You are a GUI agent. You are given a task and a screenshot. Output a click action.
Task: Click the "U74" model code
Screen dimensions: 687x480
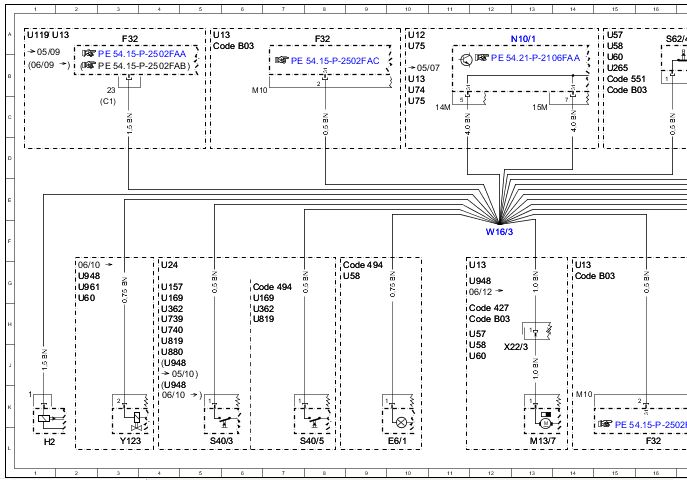(x=416, y=90)
